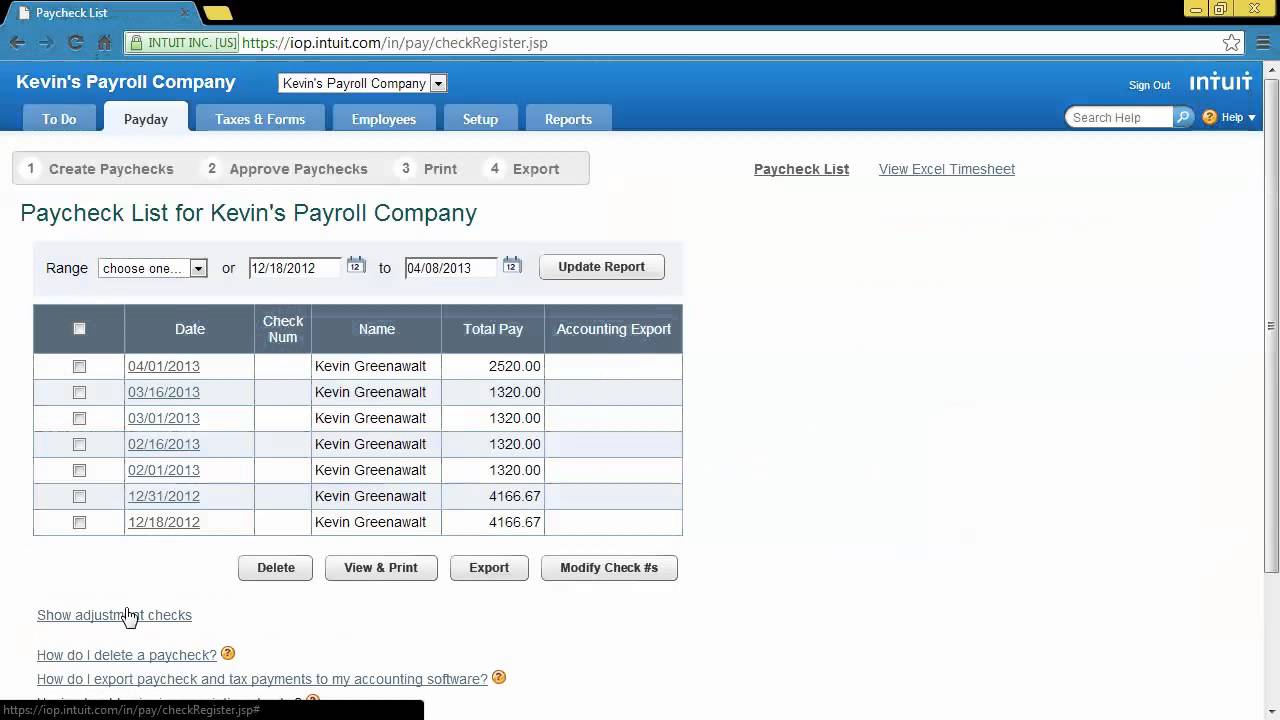The width and height of the screenshot is (1280, 720).
Task: Go to step 1 Create Paychecks
Action: tap(100, 169)
